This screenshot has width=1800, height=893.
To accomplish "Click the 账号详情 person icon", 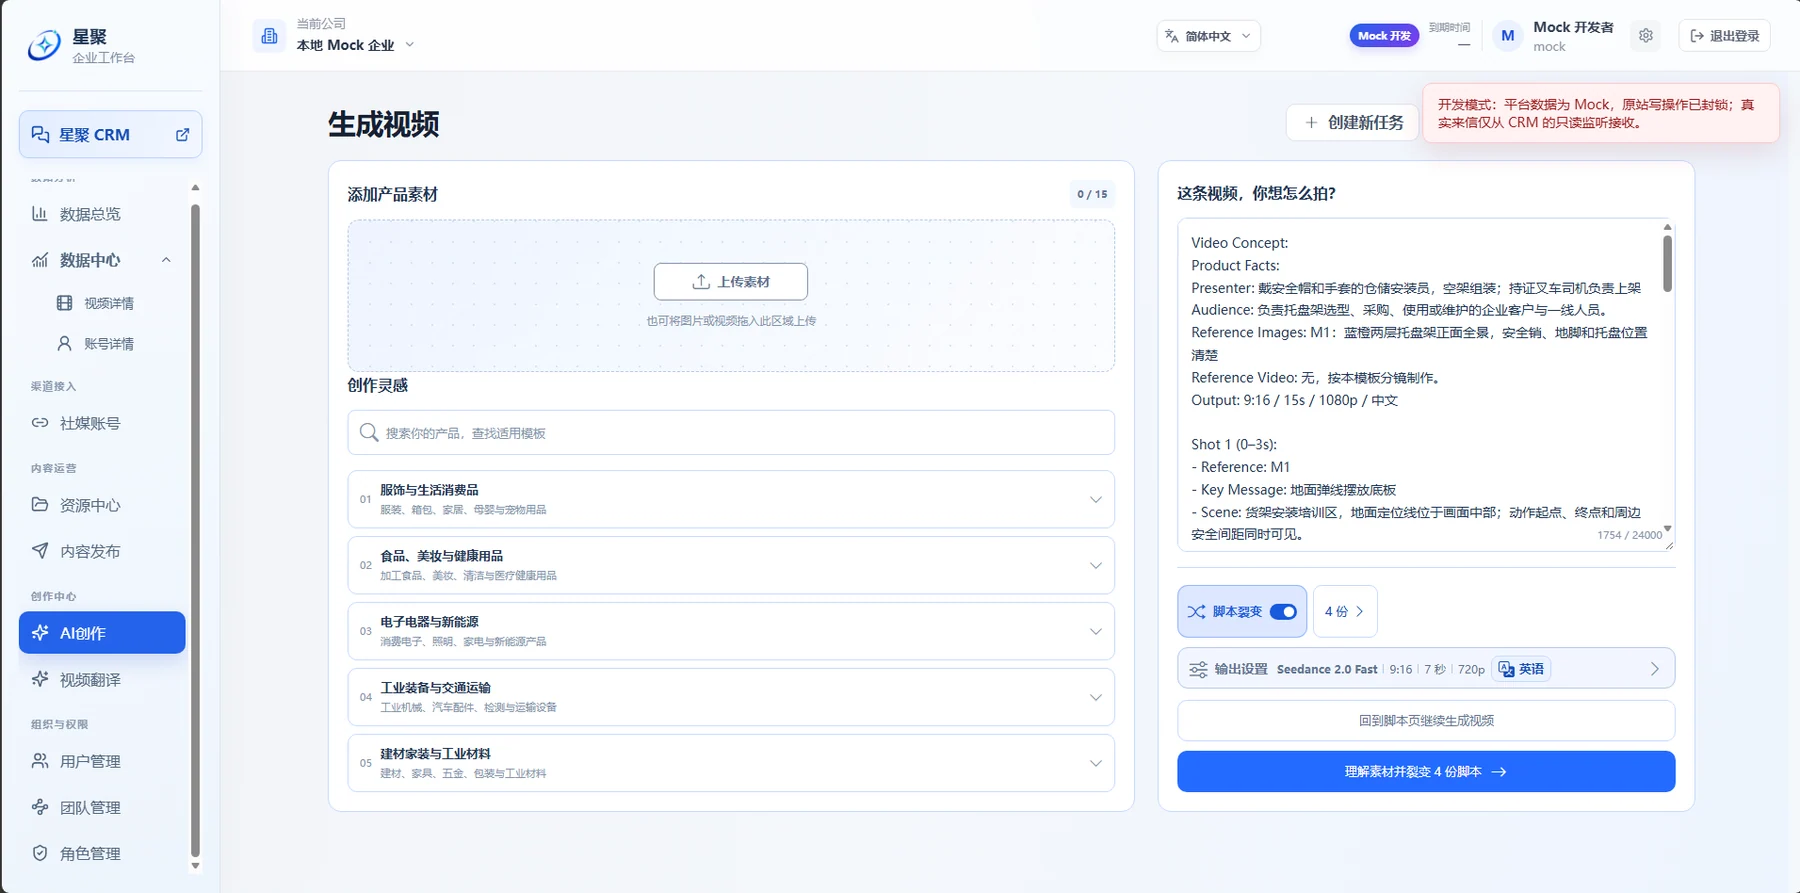I will tap(65, 343).
